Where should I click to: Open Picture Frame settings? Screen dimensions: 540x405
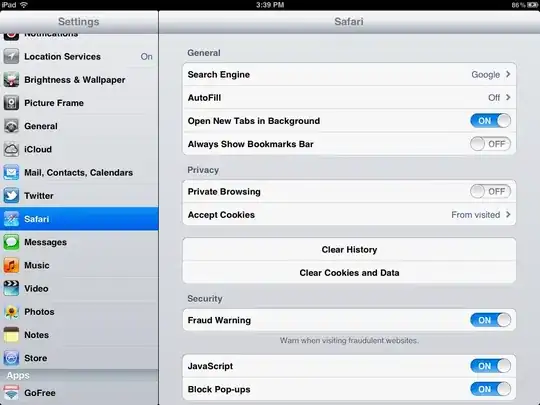tap(79, 103)
